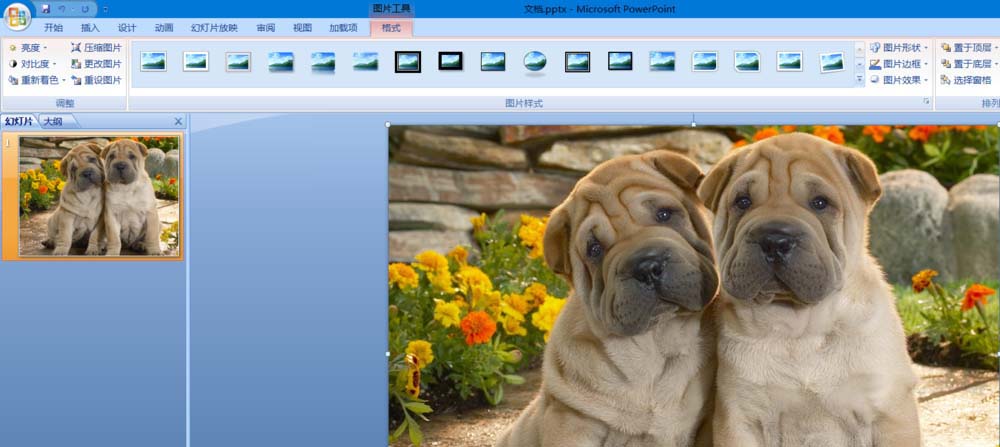This screenshot has width=1000, height=447.
Task: Open the 图片形状 picture shape dropdown
Action: tap(899, 48)
